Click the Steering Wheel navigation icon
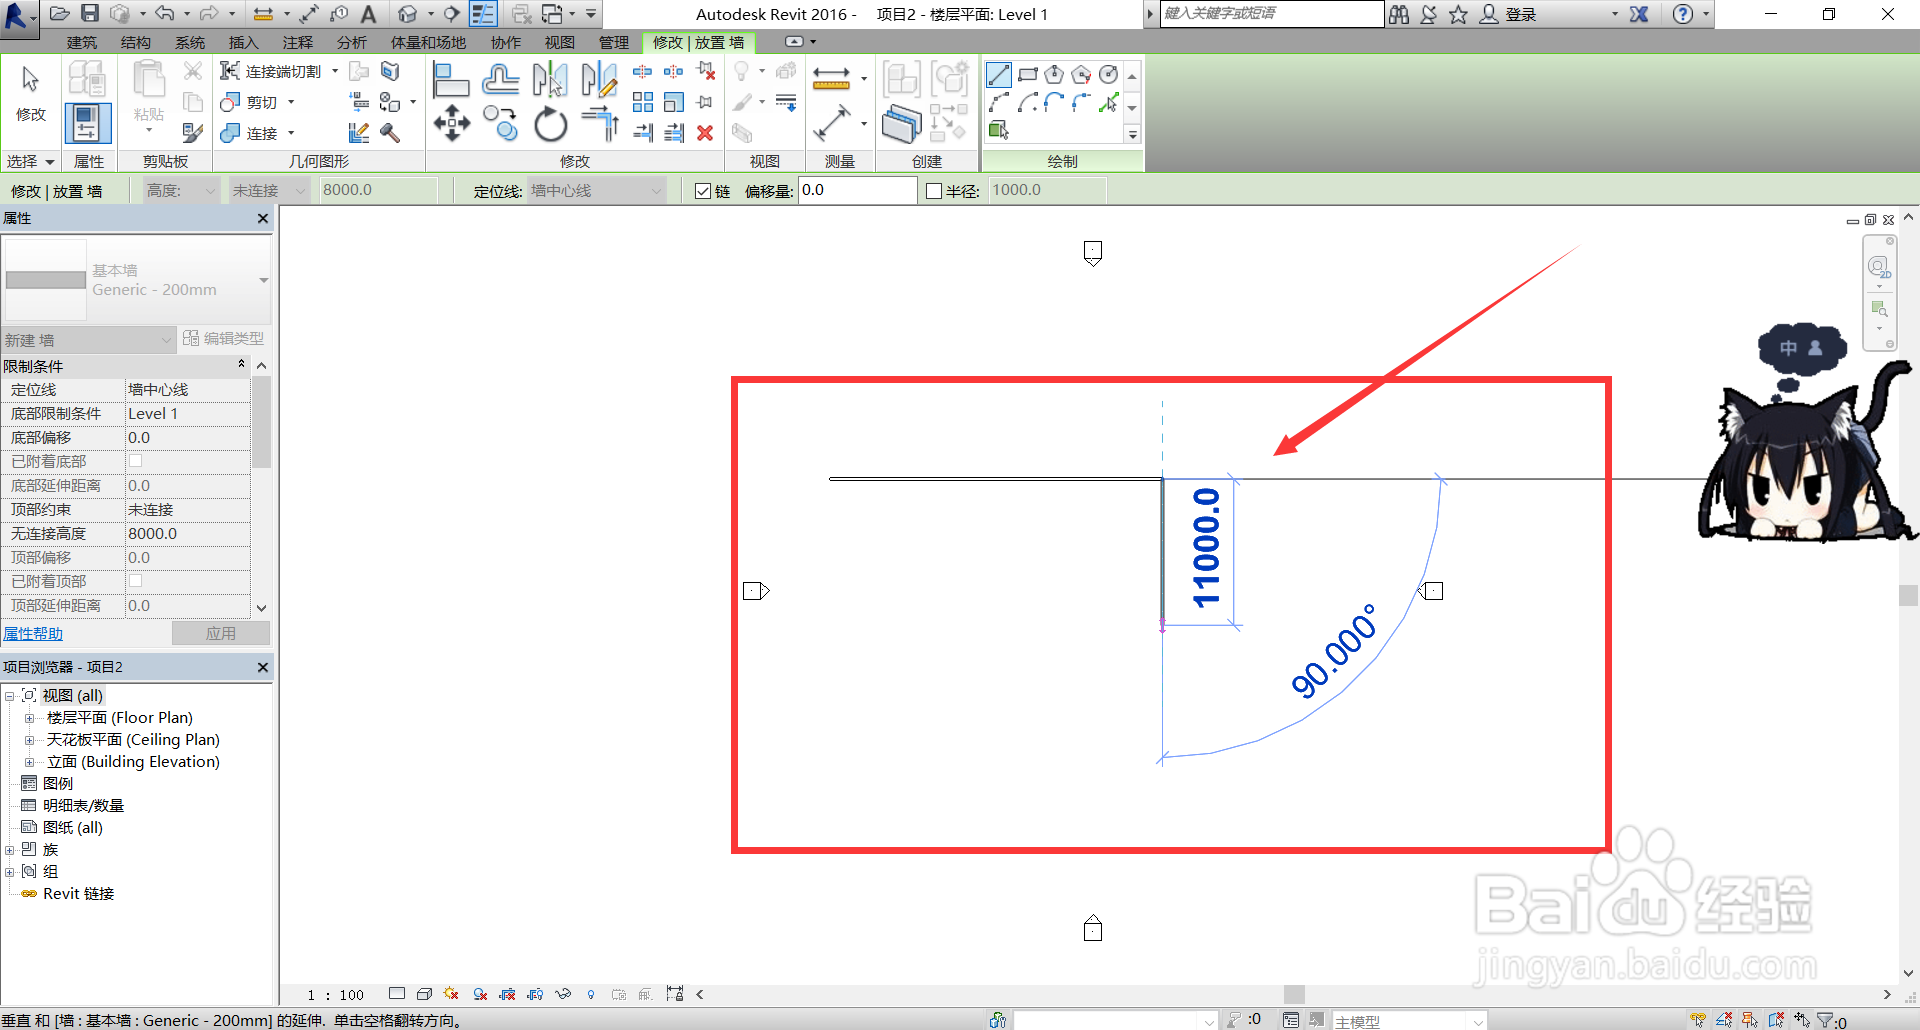Viewport: 1920px width, 1030px height. (x=1878, y=267)
